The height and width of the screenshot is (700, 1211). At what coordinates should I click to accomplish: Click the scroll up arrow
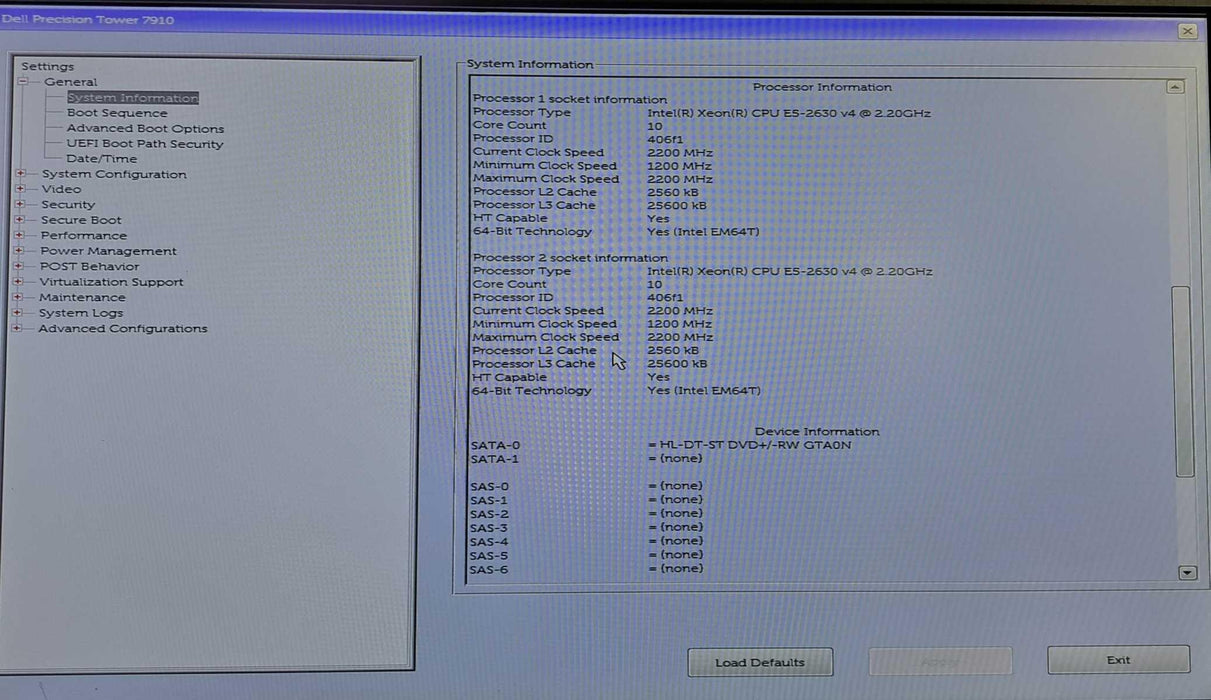tap(1175, 87)
